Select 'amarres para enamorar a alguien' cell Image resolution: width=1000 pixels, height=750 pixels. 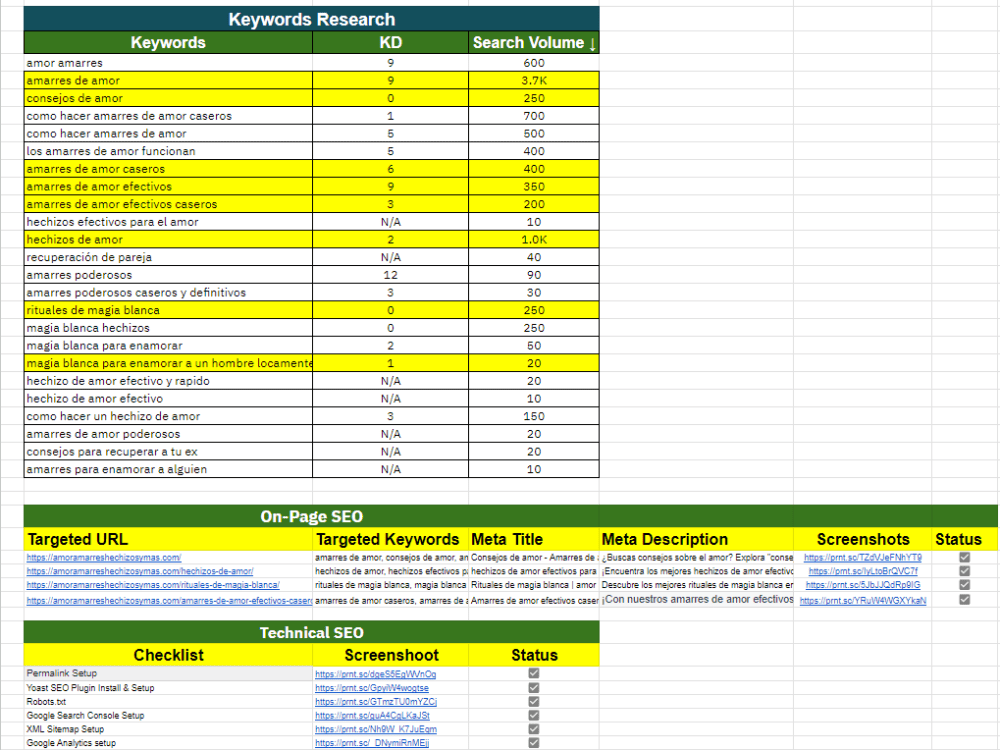(x=168, y=469)
